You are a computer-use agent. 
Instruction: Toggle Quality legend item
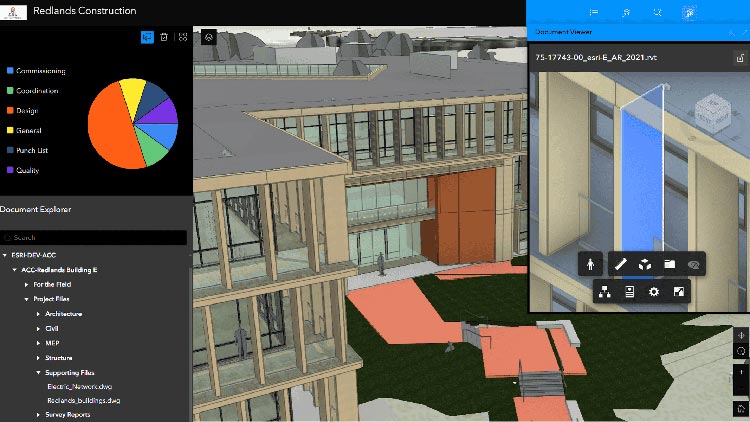22,170
